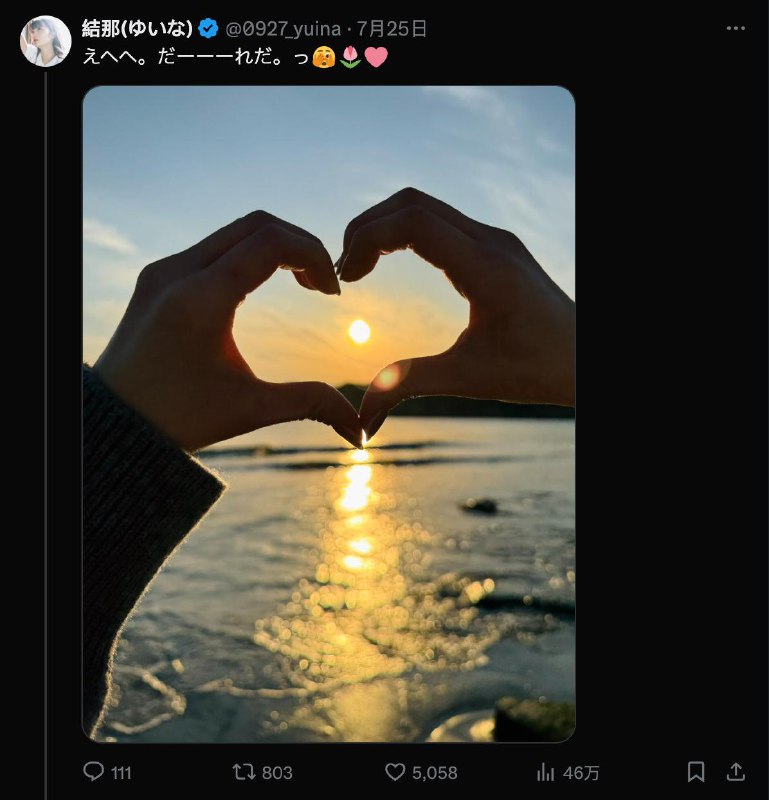Click the 5,058 likes count

pos(434,772)
